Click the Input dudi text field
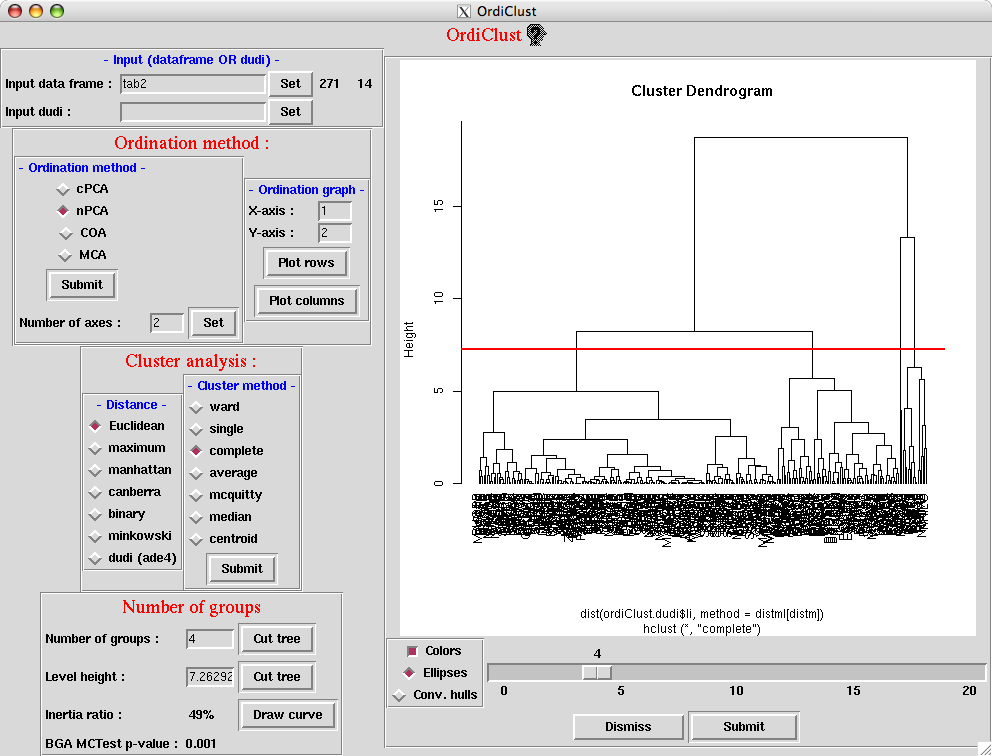 pyautogui.click(x=193, y=112)
